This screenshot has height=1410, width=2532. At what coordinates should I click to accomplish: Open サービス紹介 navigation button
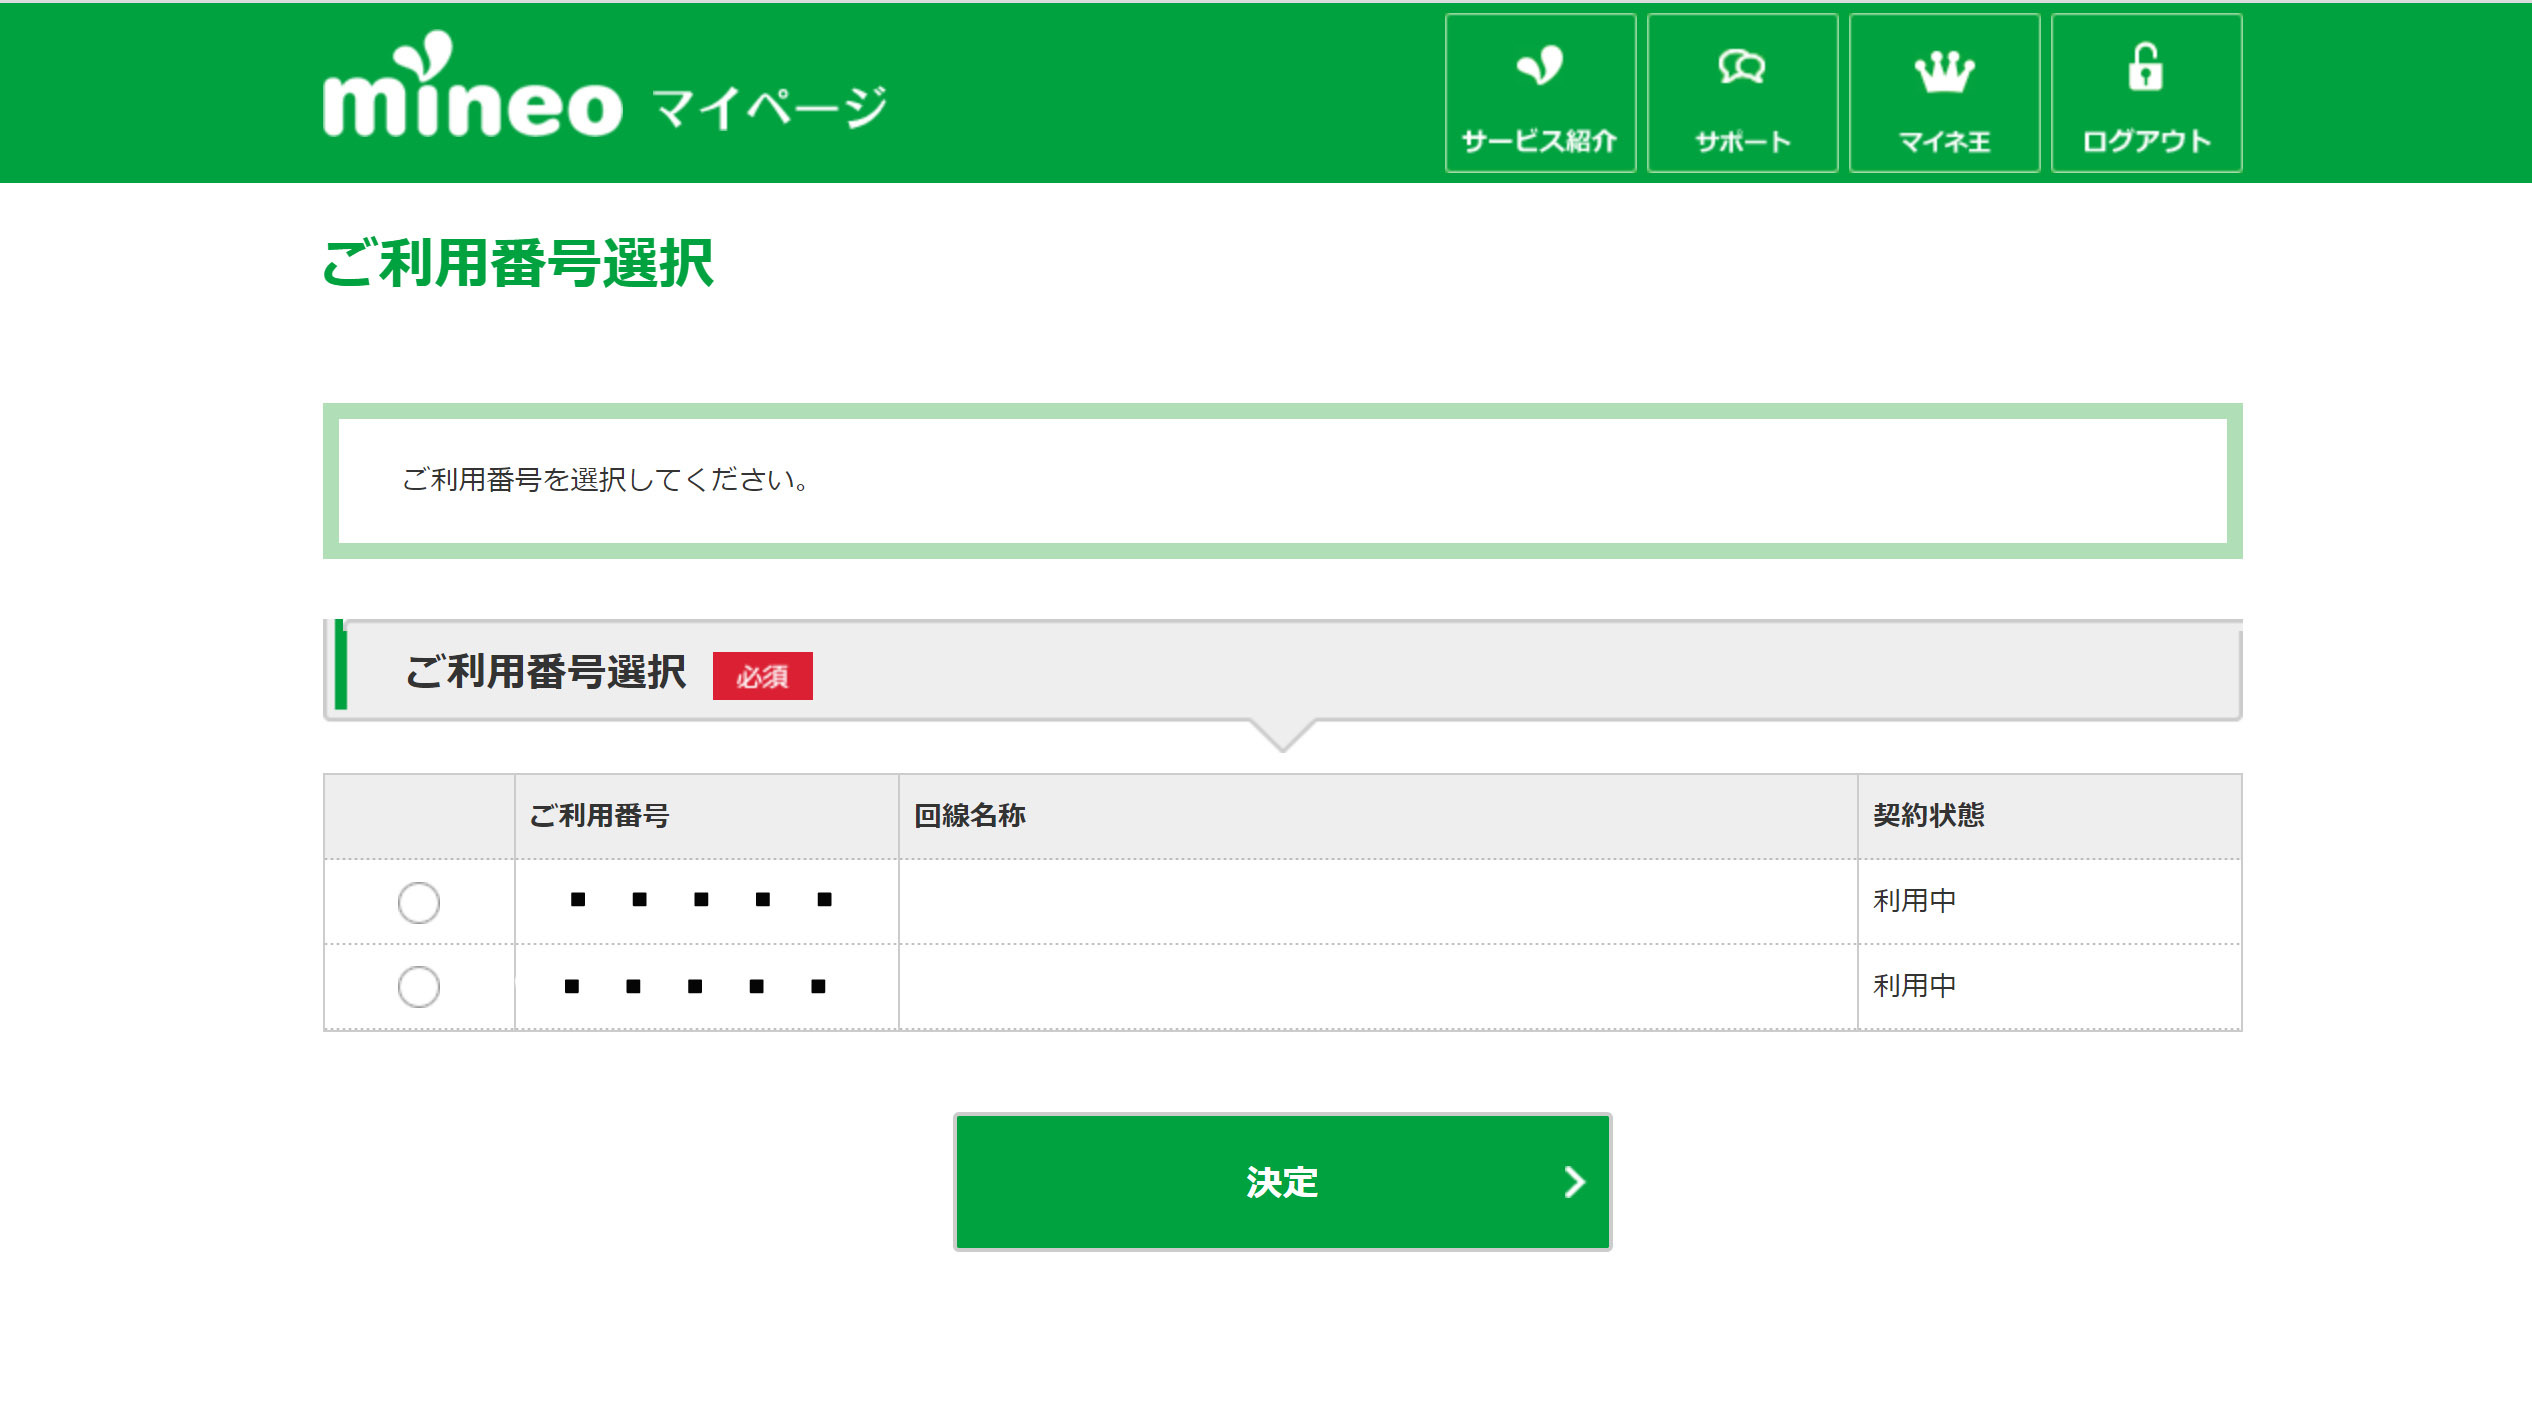[x=1540, y=93]
